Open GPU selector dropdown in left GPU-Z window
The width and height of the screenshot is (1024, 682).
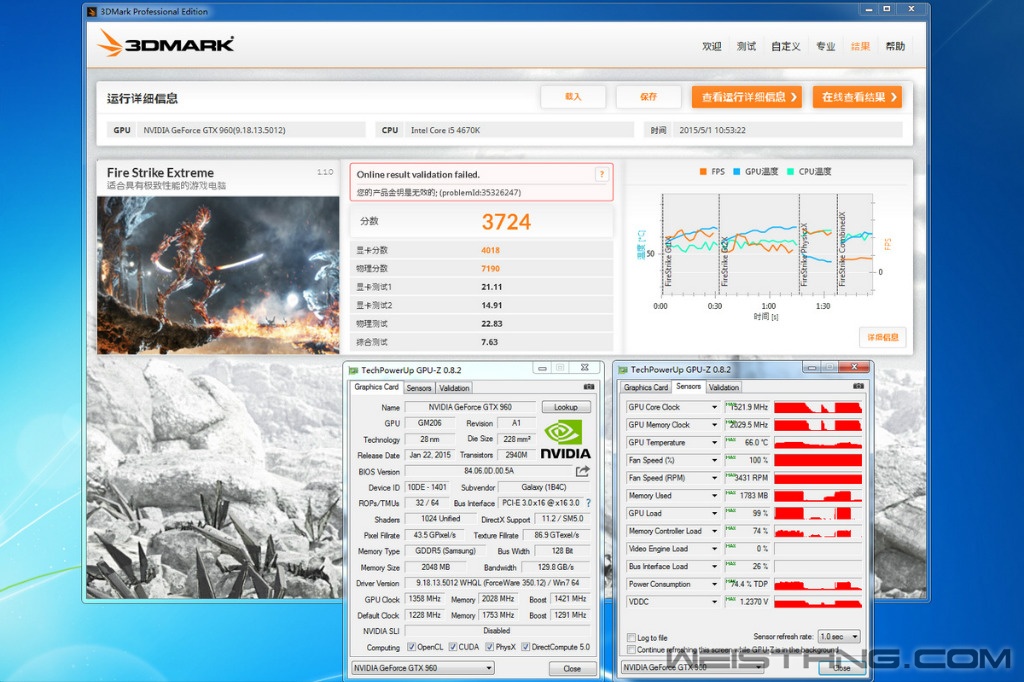click(x=423, y=668)
